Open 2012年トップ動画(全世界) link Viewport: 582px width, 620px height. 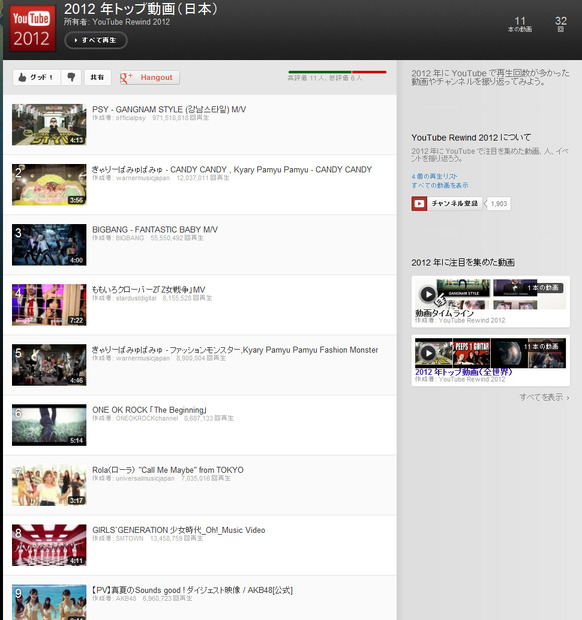pos(463,372)
